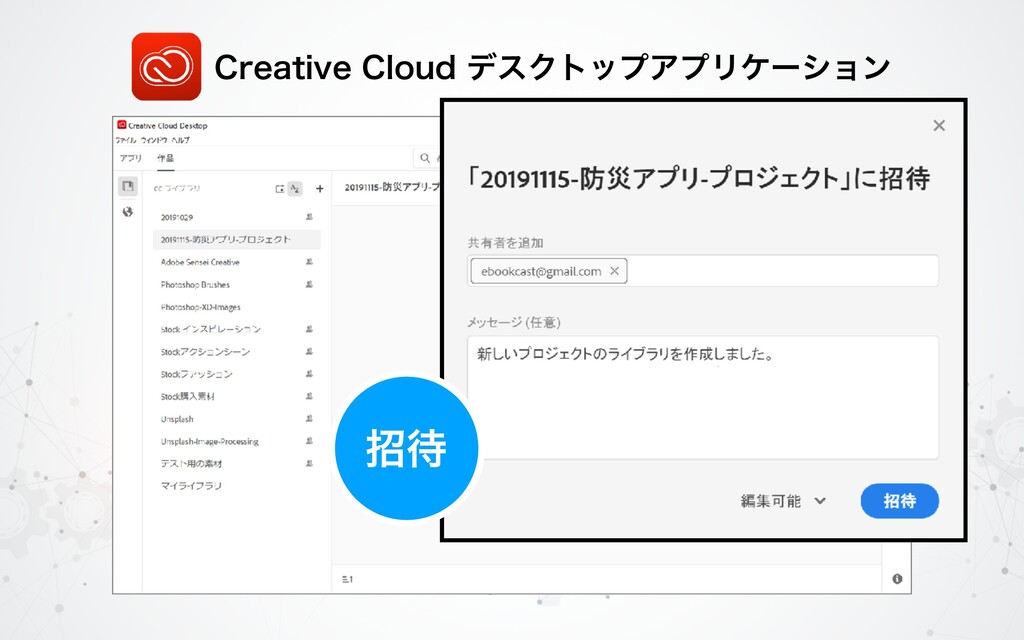Open the ウィンドウ menu
The height and width of the screenshot is (640, 1024).
[154, 140]
